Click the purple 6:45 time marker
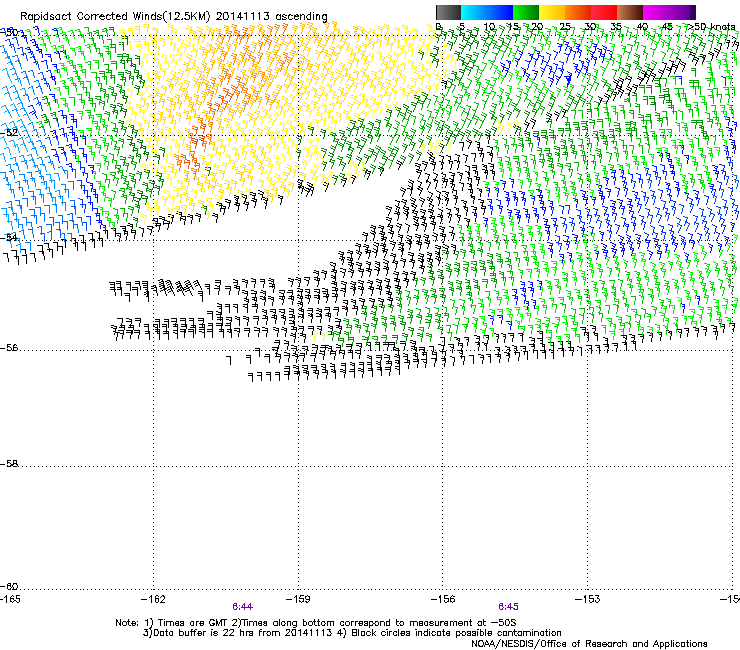The image size is (740, 650). [508, 607]
